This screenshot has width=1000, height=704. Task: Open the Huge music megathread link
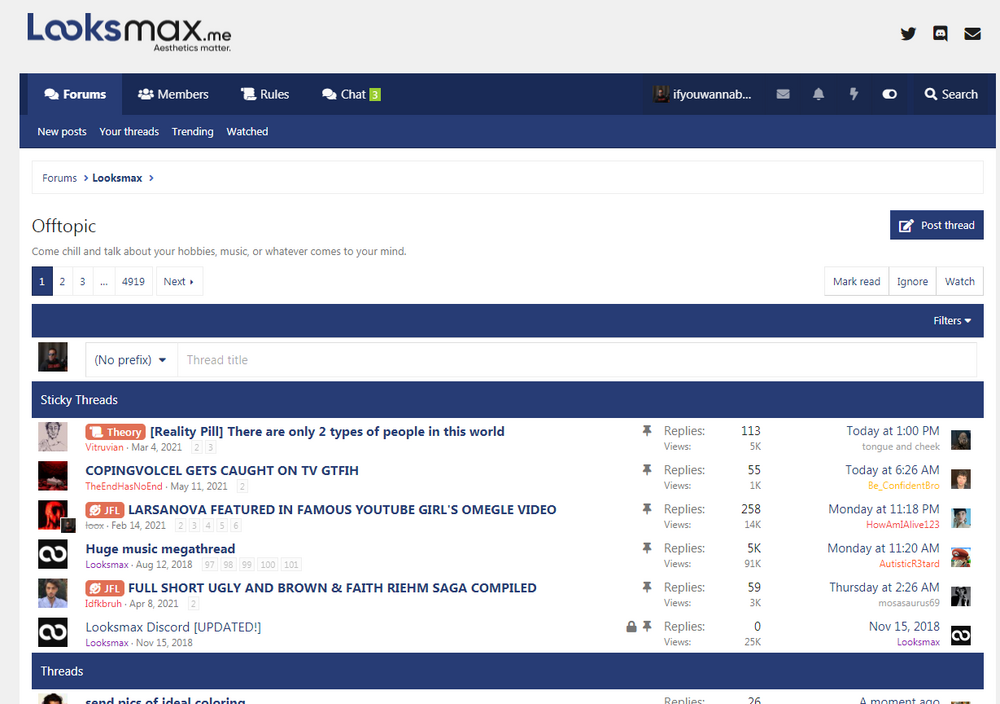coord(160,549)
